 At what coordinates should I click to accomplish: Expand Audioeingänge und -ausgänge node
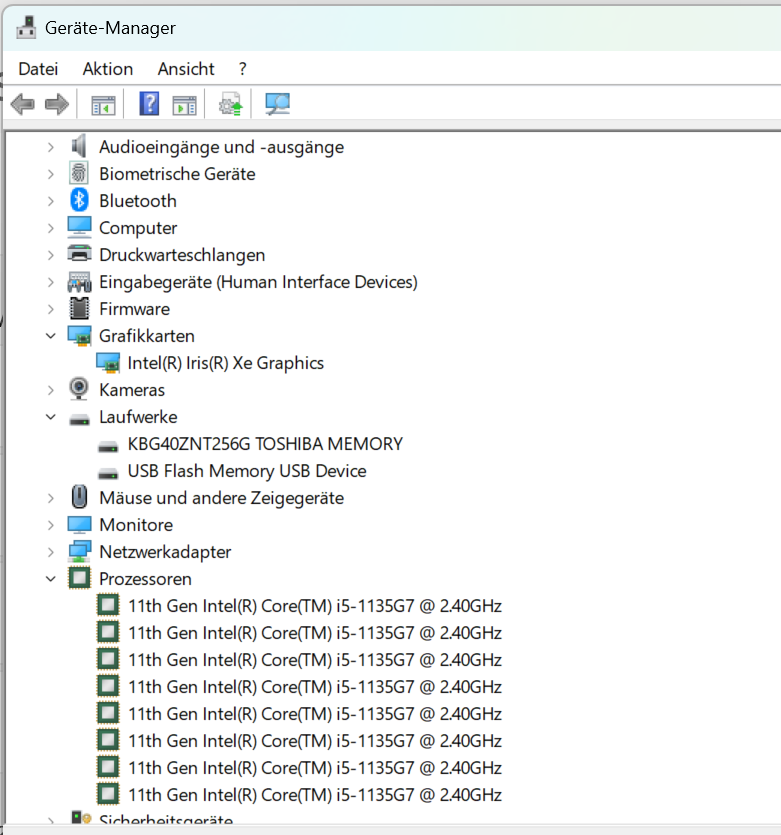(51, 147)
